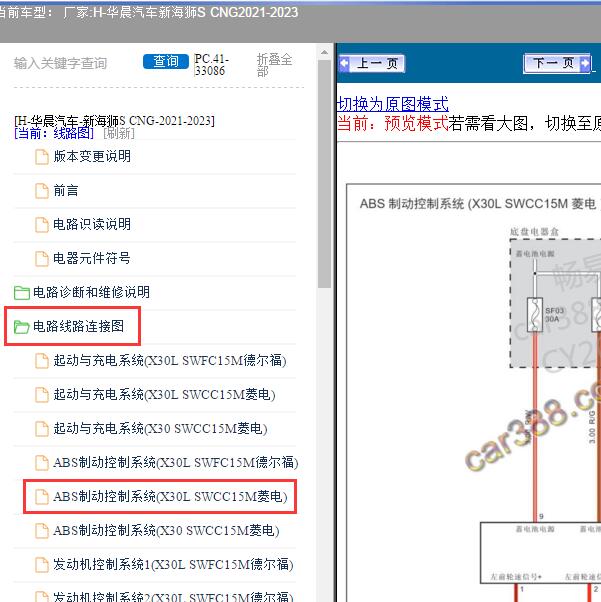The width and height of the screenshot is (601, 602).
Task: Open 起动与充电系统(X30 SWCC15M菱电)
Action: 161,428
